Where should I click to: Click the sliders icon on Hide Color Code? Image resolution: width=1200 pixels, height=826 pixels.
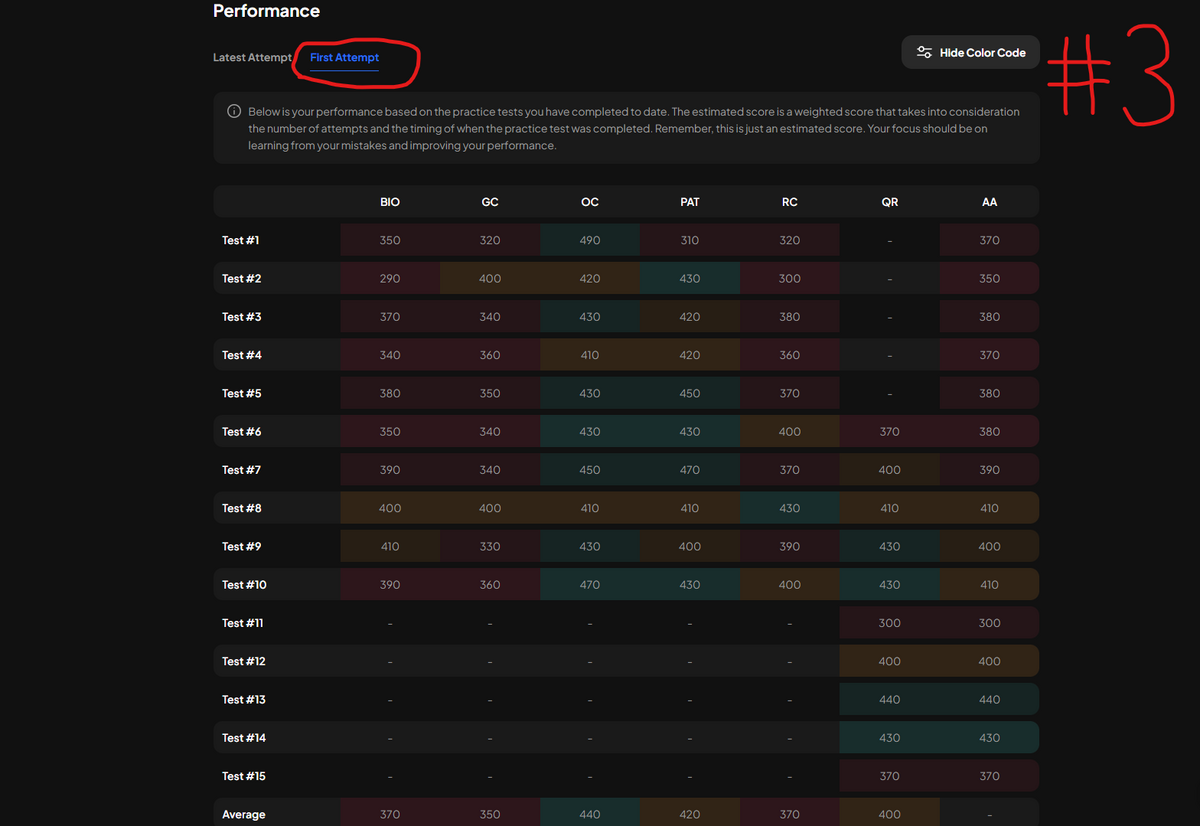pyautogui.click(x=924, y=53)
